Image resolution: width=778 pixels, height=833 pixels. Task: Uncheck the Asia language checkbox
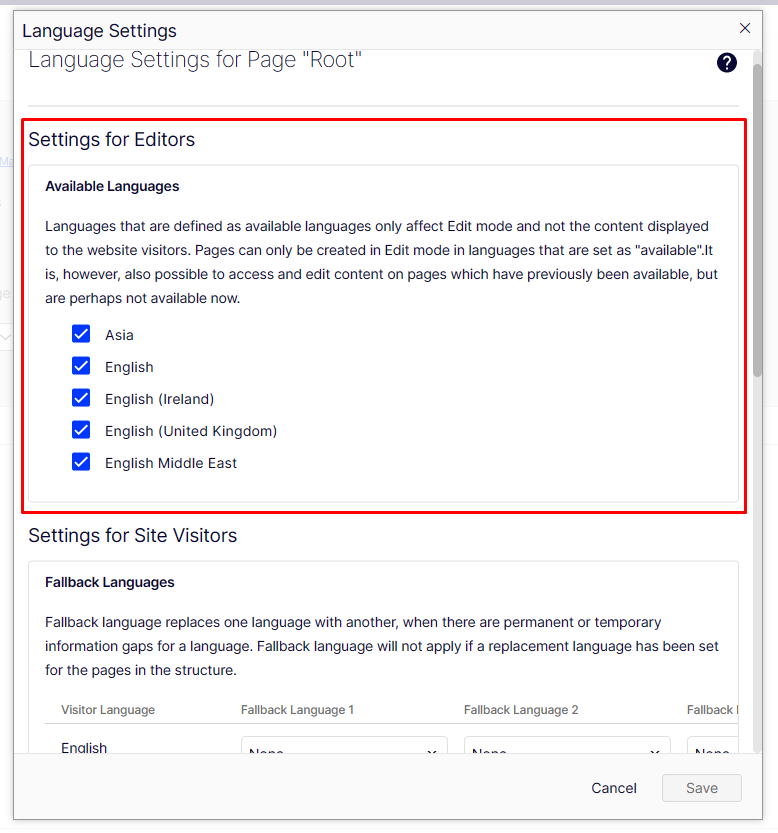pyautogui.click(x=81, y=334)
